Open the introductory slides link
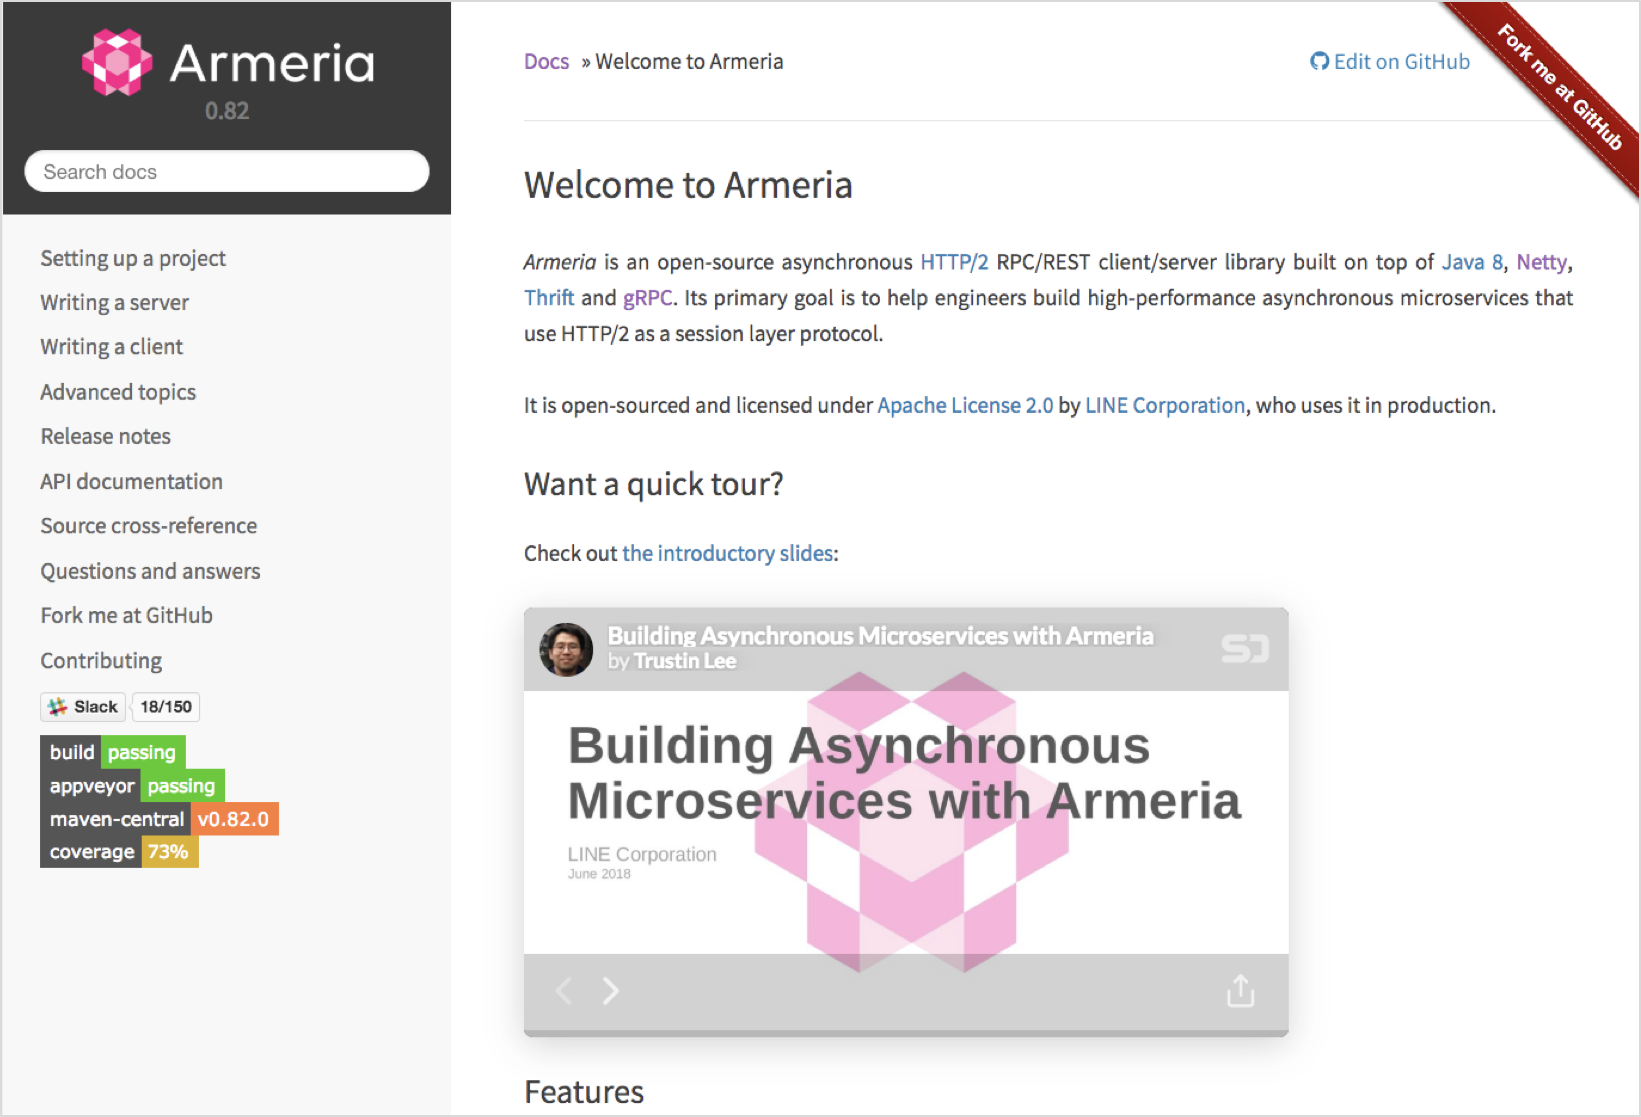 click(728, 553)
